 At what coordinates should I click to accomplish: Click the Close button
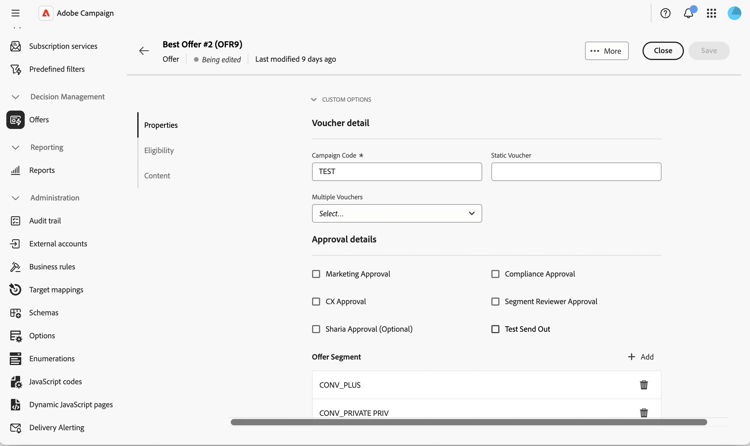point(662,51)
